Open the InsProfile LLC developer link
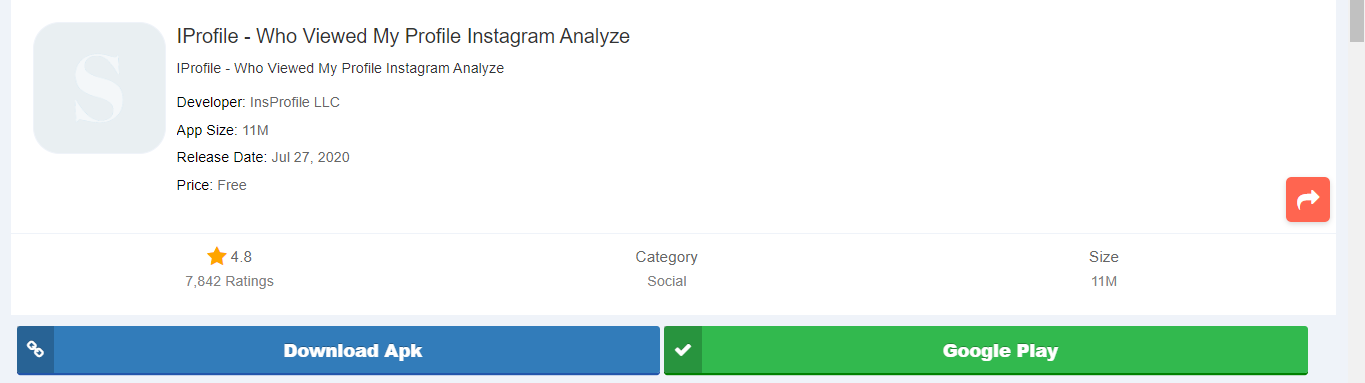The width and height of the screenshot is (1365, 383). pos(295,102)
